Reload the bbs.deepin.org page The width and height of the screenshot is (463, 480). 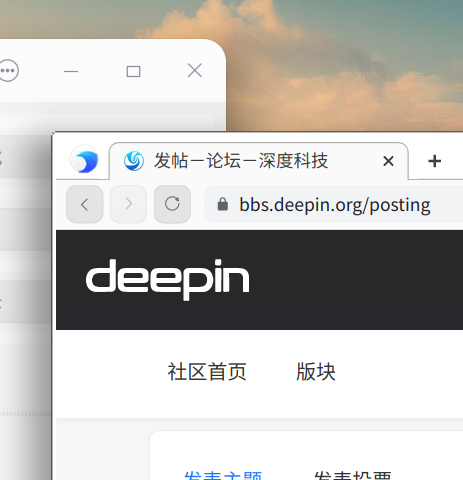(x=172, y=204)
